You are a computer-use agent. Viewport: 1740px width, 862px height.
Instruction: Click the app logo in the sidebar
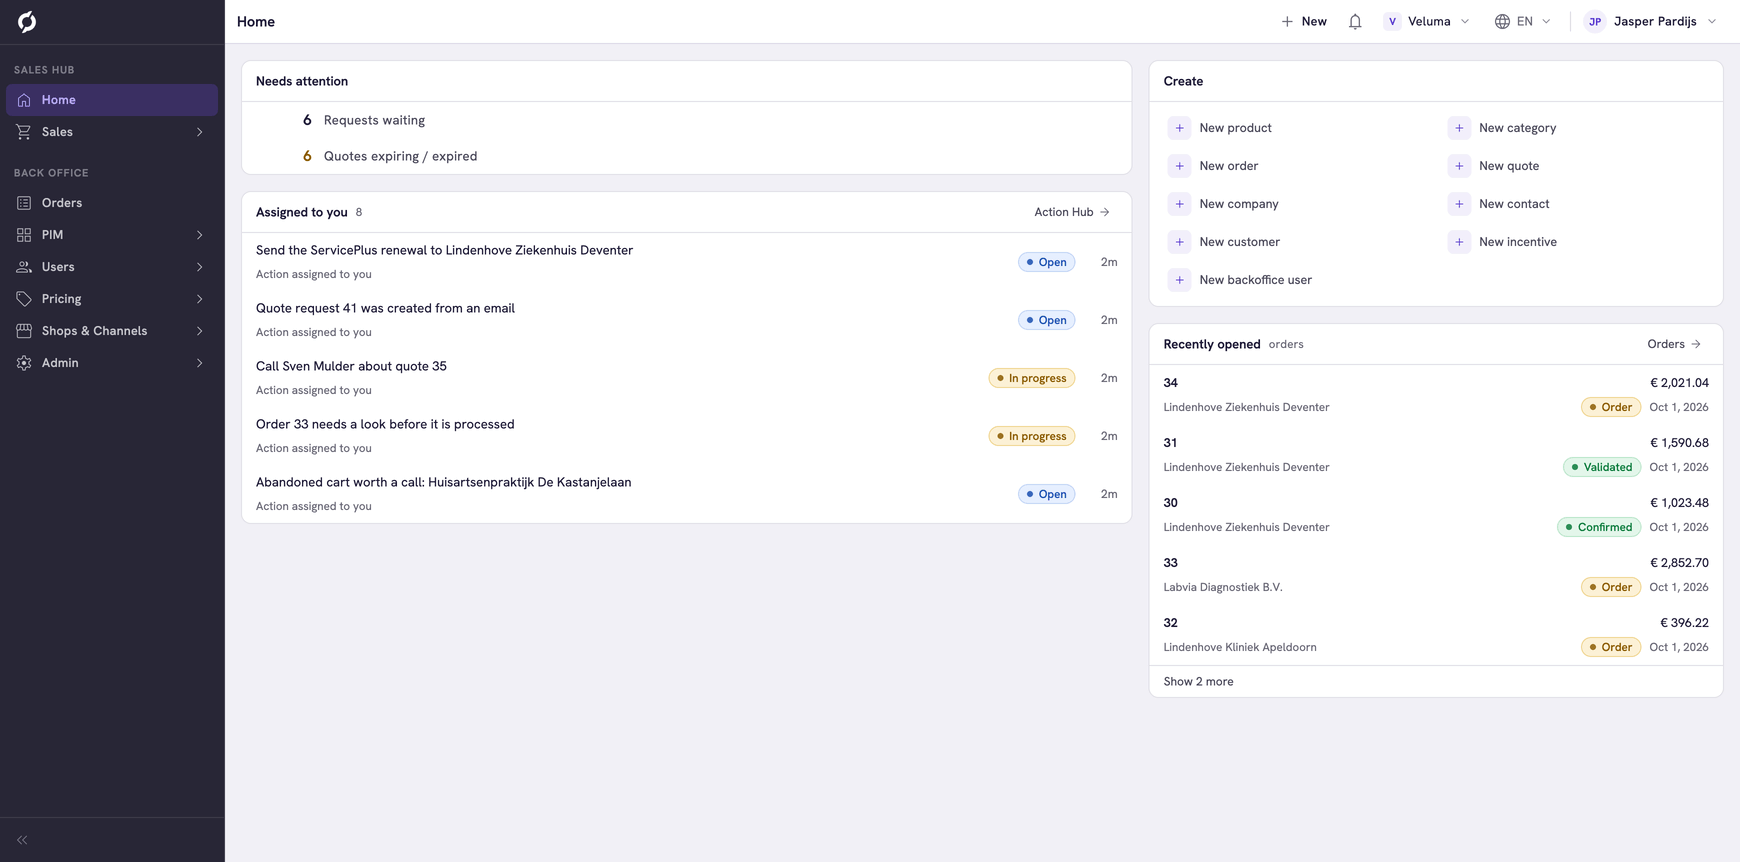click(x=27, y=21)
